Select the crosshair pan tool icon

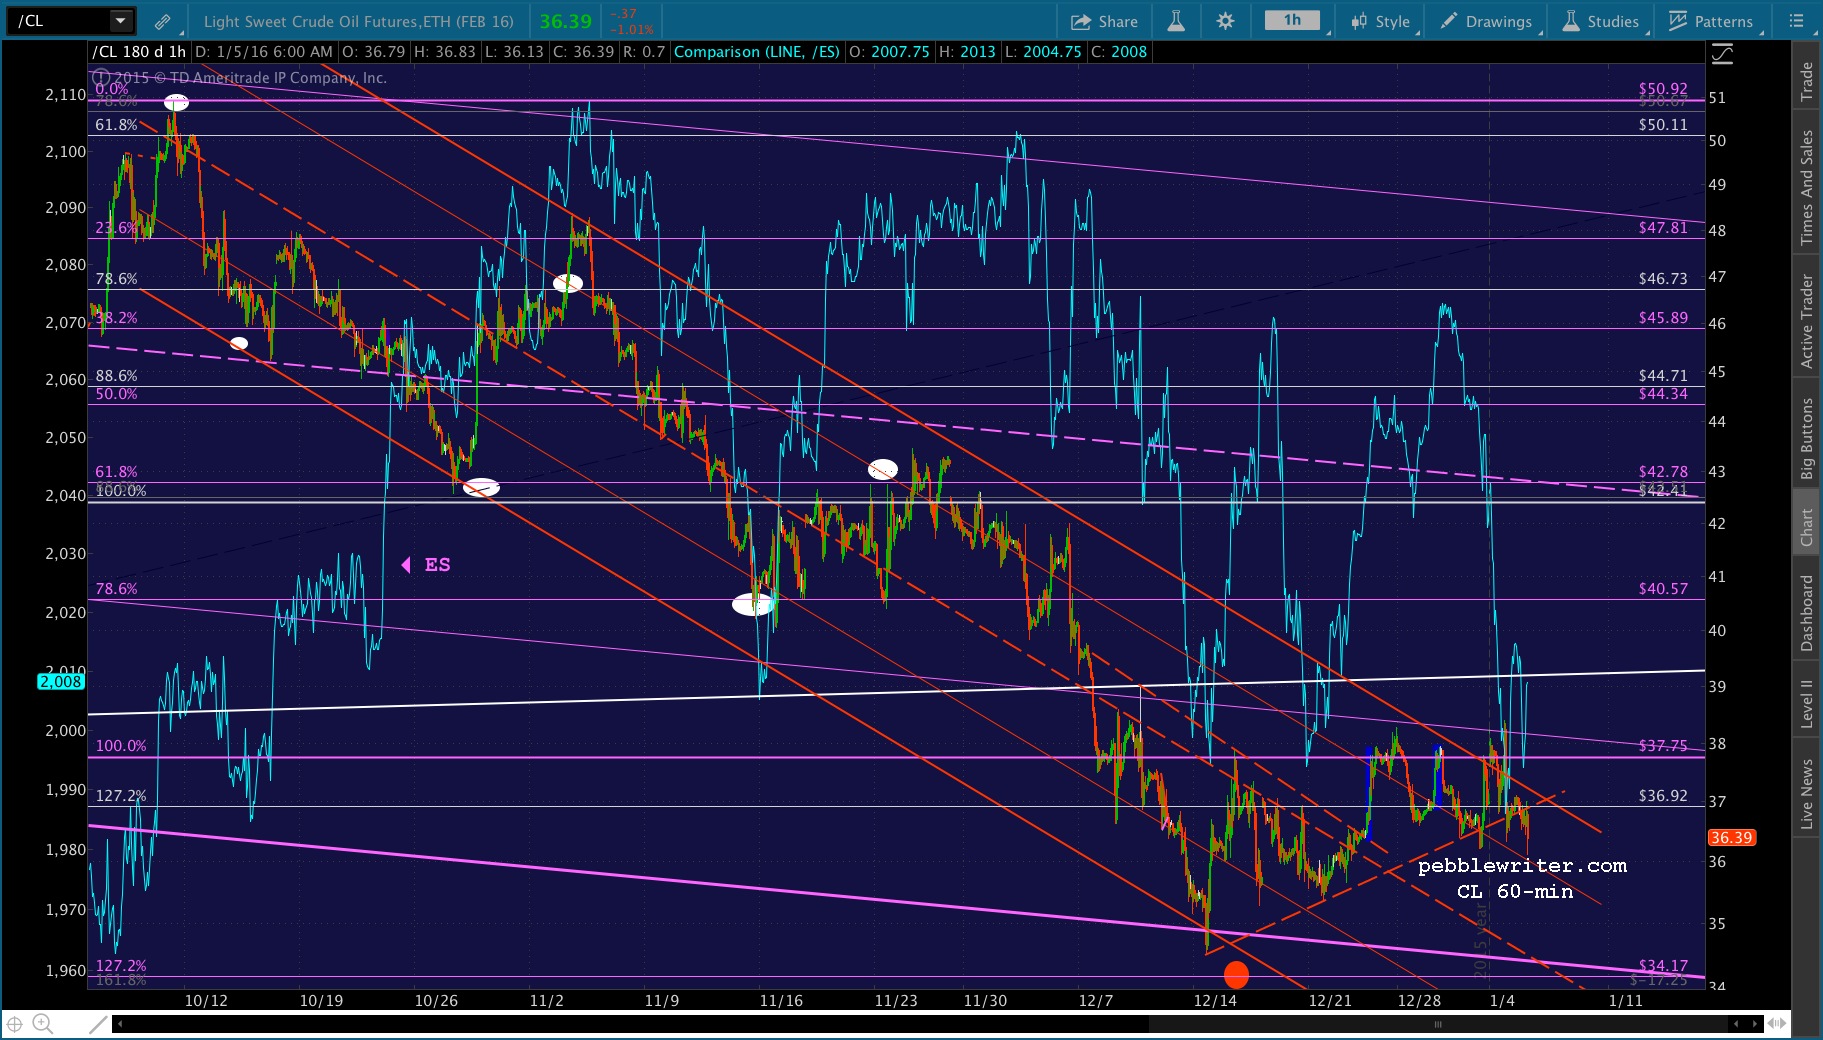[x=15, y=1023]
